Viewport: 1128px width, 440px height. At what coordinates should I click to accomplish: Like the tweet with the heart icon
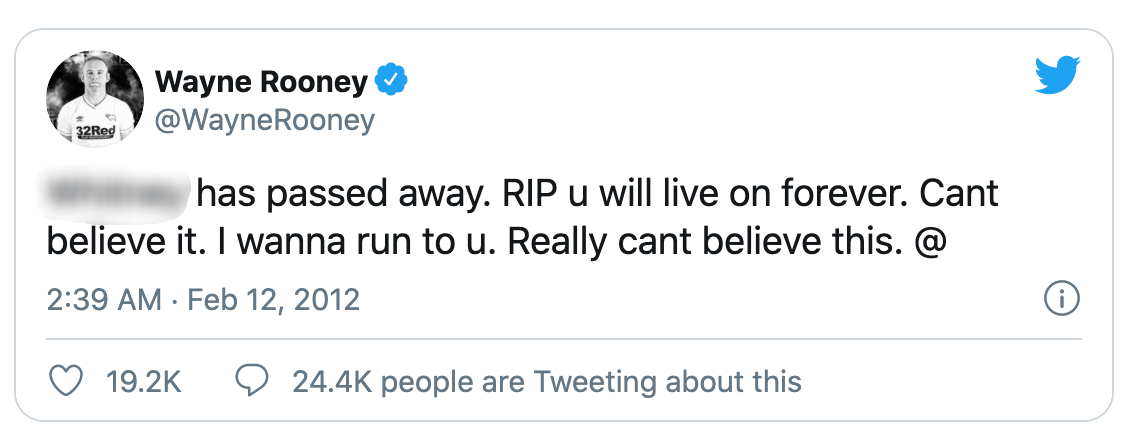(x=64, y=381)
